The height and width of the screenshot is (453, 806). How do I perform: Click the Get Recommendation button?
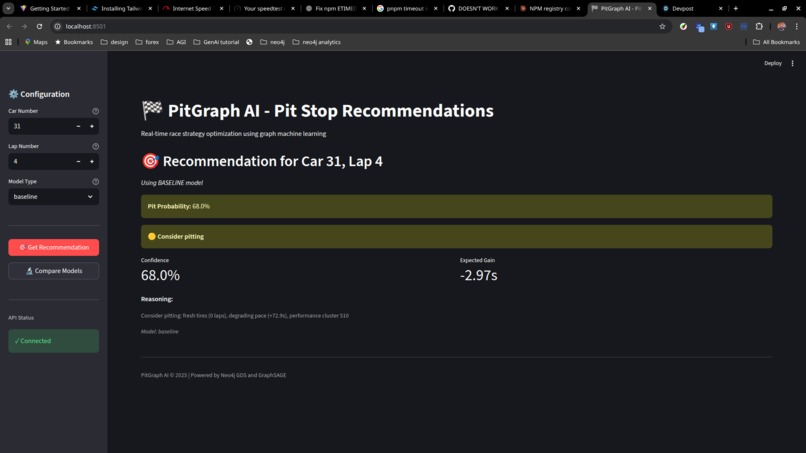point(53,247)
